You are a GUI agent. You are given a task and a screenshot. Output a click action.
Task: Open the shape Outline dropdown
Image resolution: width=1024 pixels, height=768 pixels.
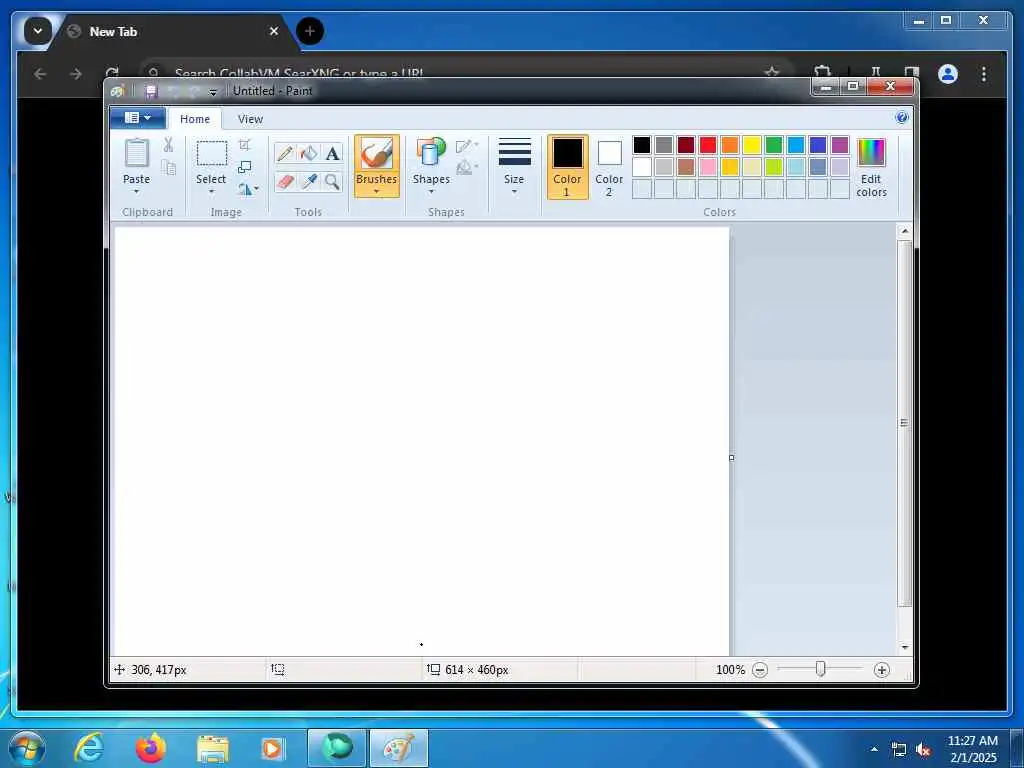(467, 145)
